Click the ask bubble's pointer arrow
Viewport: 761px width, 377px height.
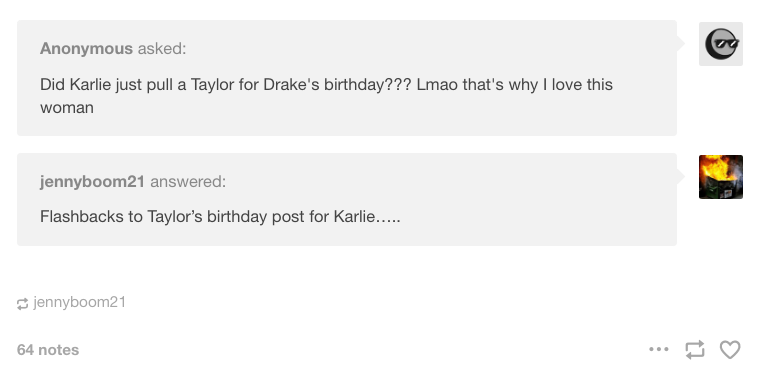pos(680,44)
